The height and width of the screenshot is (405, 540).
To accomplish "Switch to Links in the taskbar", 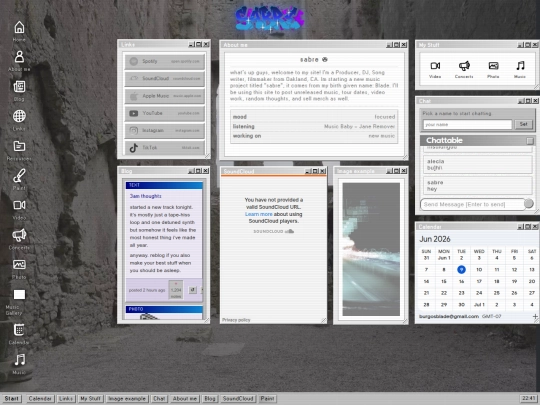I will [x=66, y=398].
